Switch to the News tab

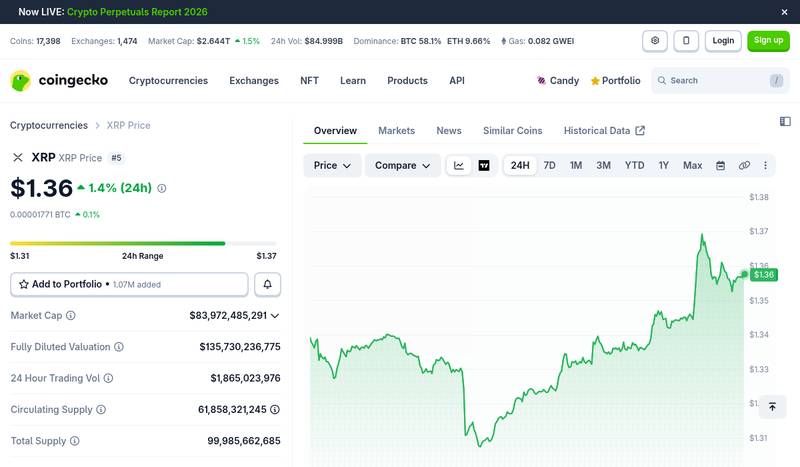click(449, 131)
